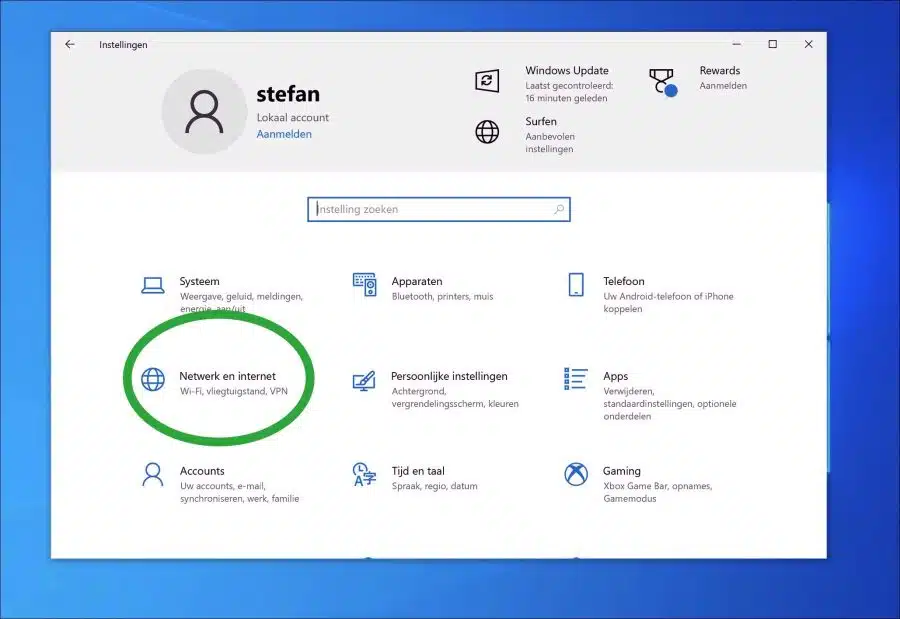
Task: Click Aanmelden under Rewards
Action: [723, 86]
